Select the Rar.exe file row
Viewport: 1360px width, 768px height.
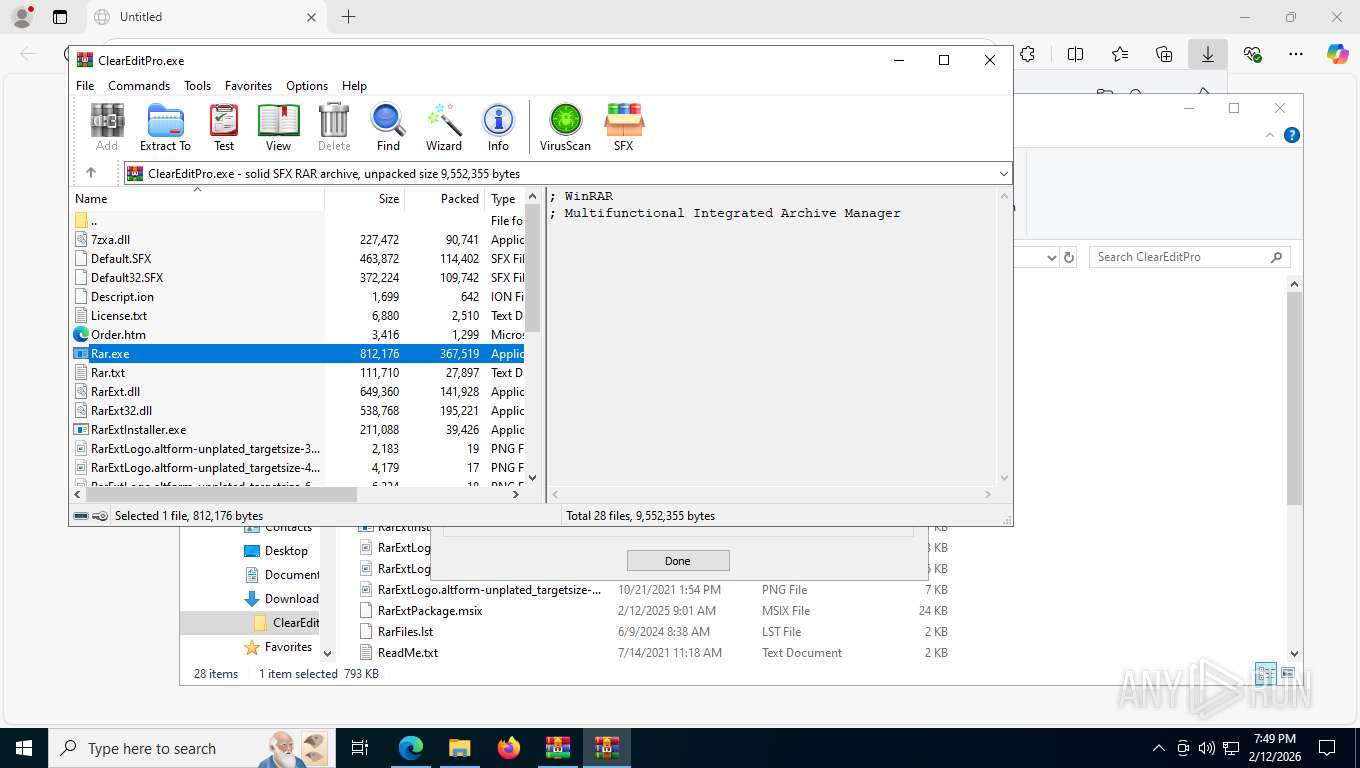pos(298,354)
